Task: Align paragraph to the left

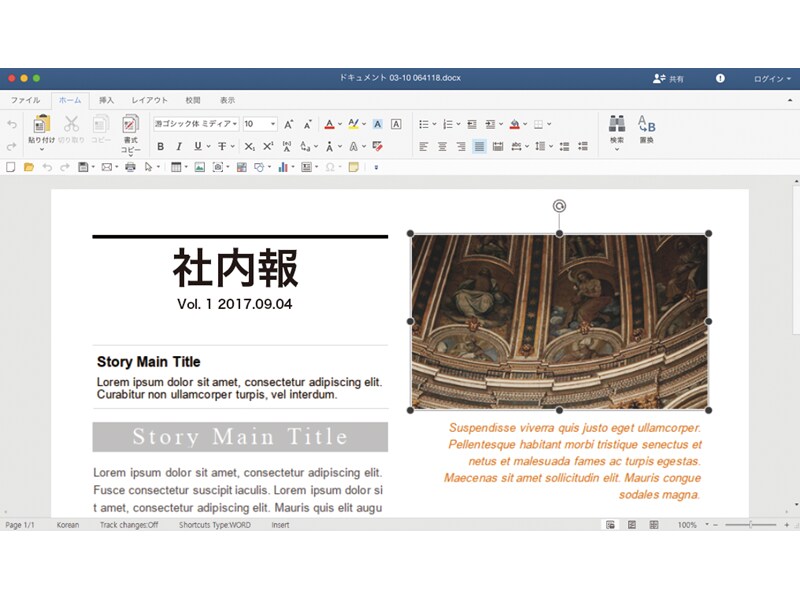Action: [x=423, y=147]
